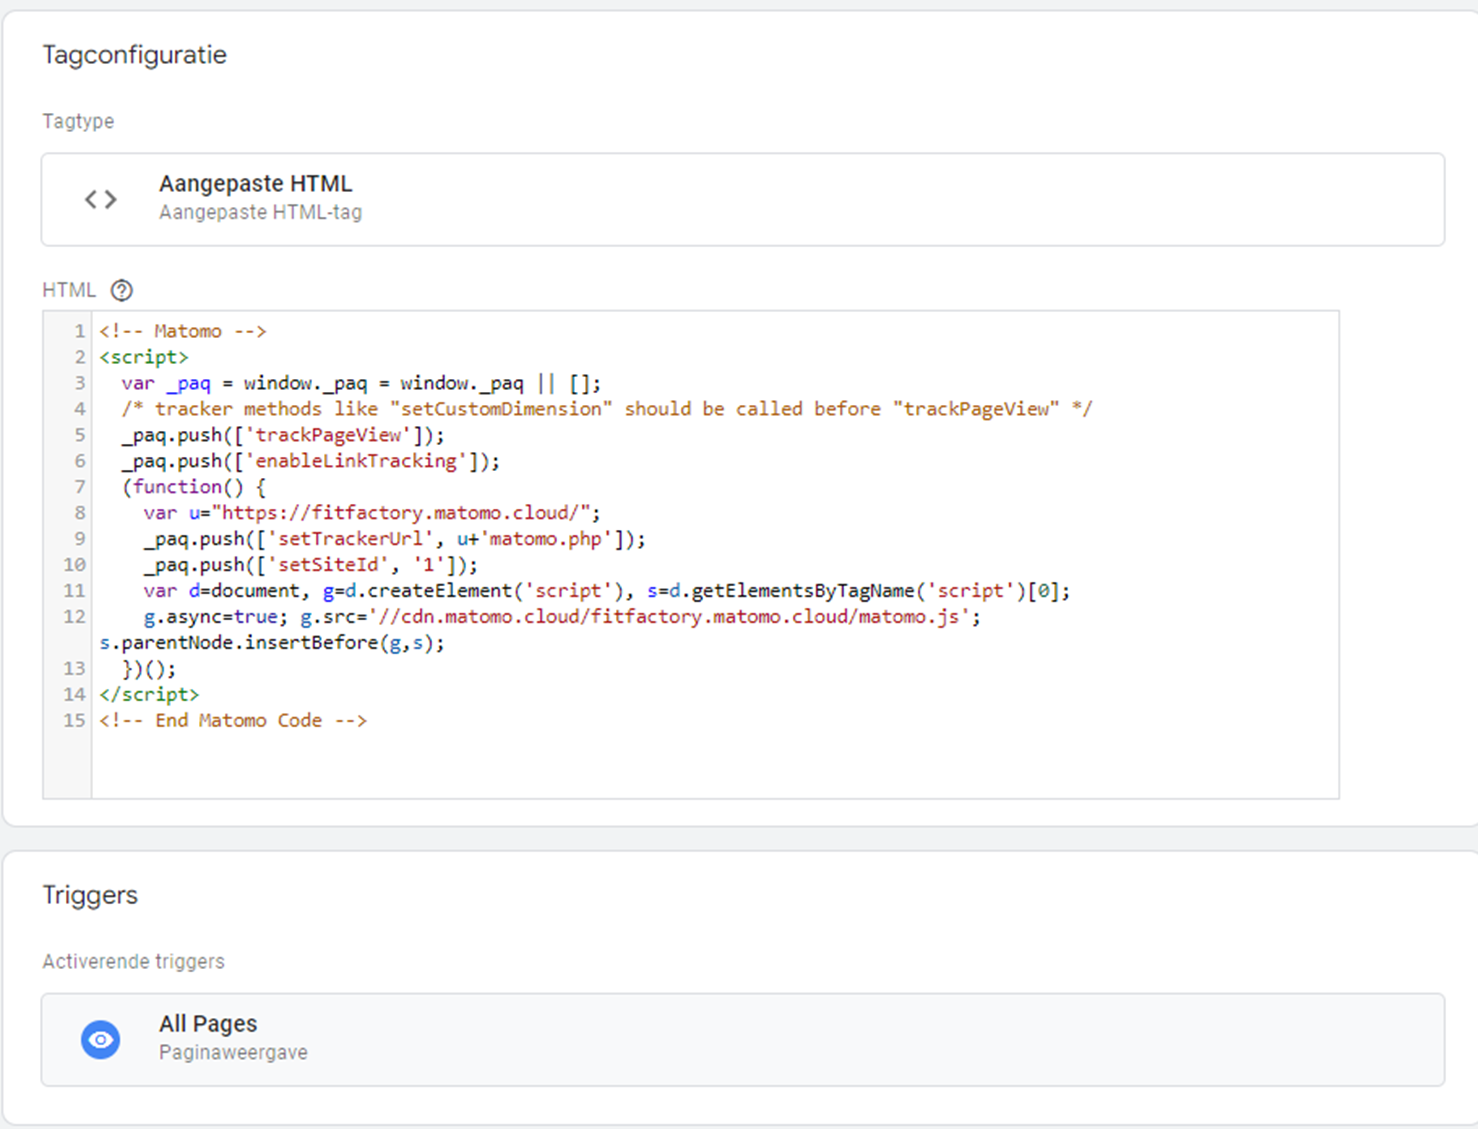This screenshot has width=1478, height=1129.
Task: Open the All Pages trigger card
Action: 742,1040
